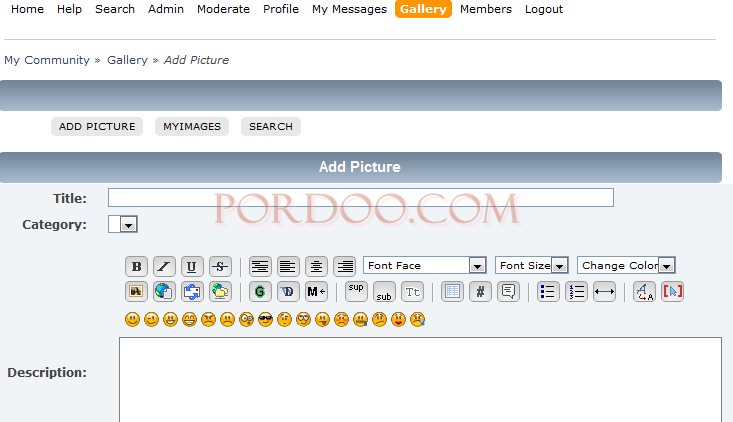Center align the text
This screenshot has height=422, width=733.
coord(316,266)
